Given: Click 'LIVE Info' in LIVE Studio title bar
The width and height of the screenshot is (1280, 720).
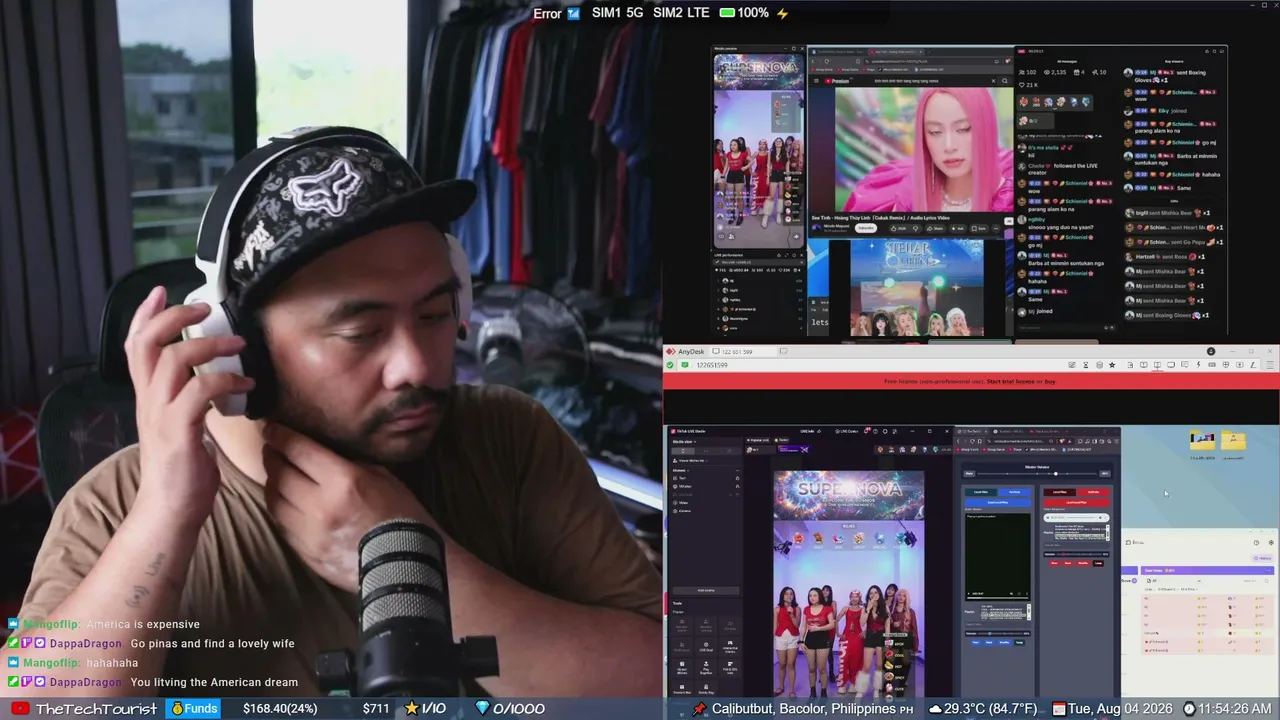Looking at the screenshot, I should (808, 431).
